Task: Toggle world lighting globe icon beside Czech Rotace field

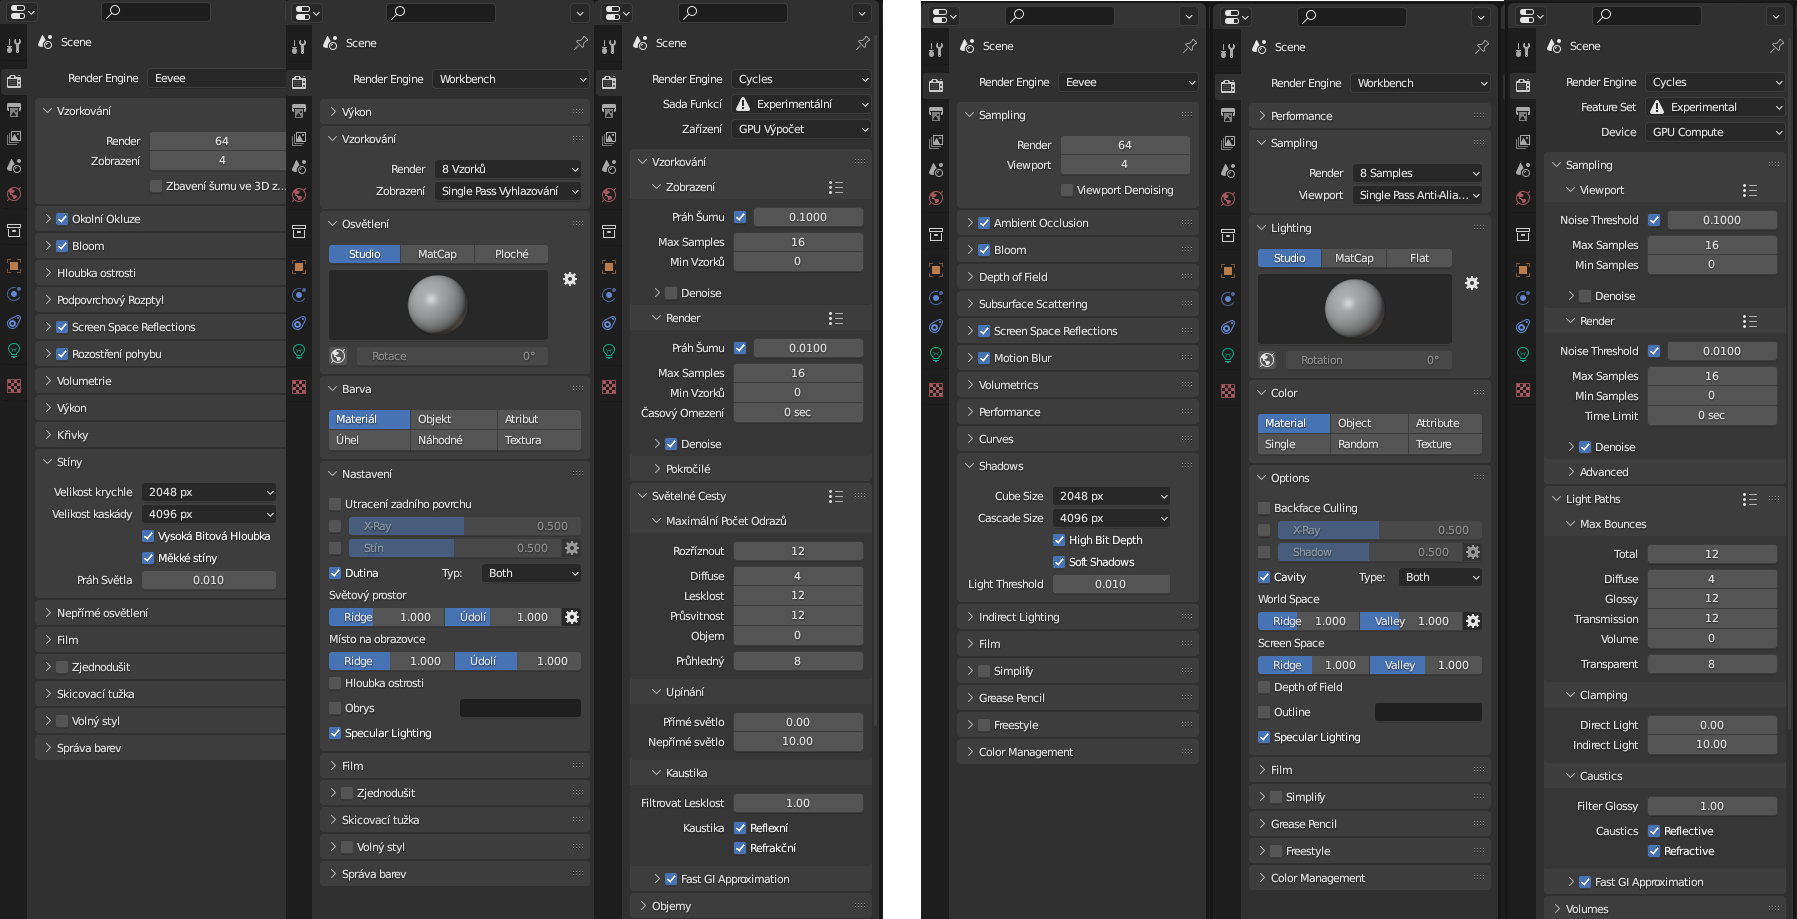Action: pyautogui.click(x=338, y=356)
